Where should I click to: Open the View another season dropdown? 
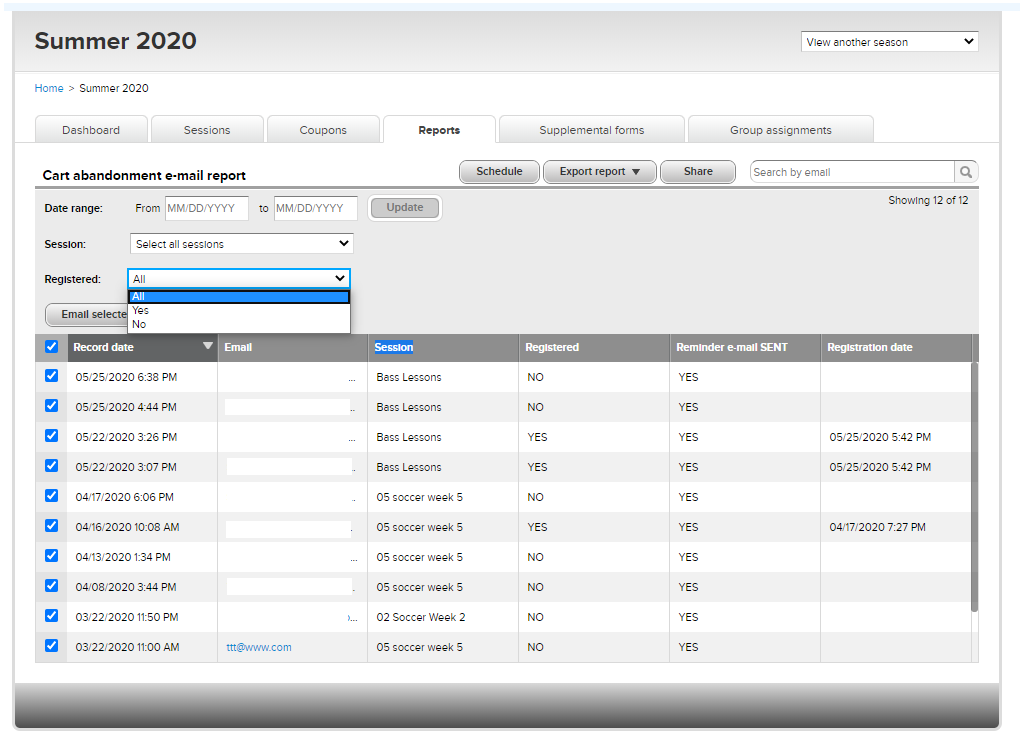click(x=889, y=42)
